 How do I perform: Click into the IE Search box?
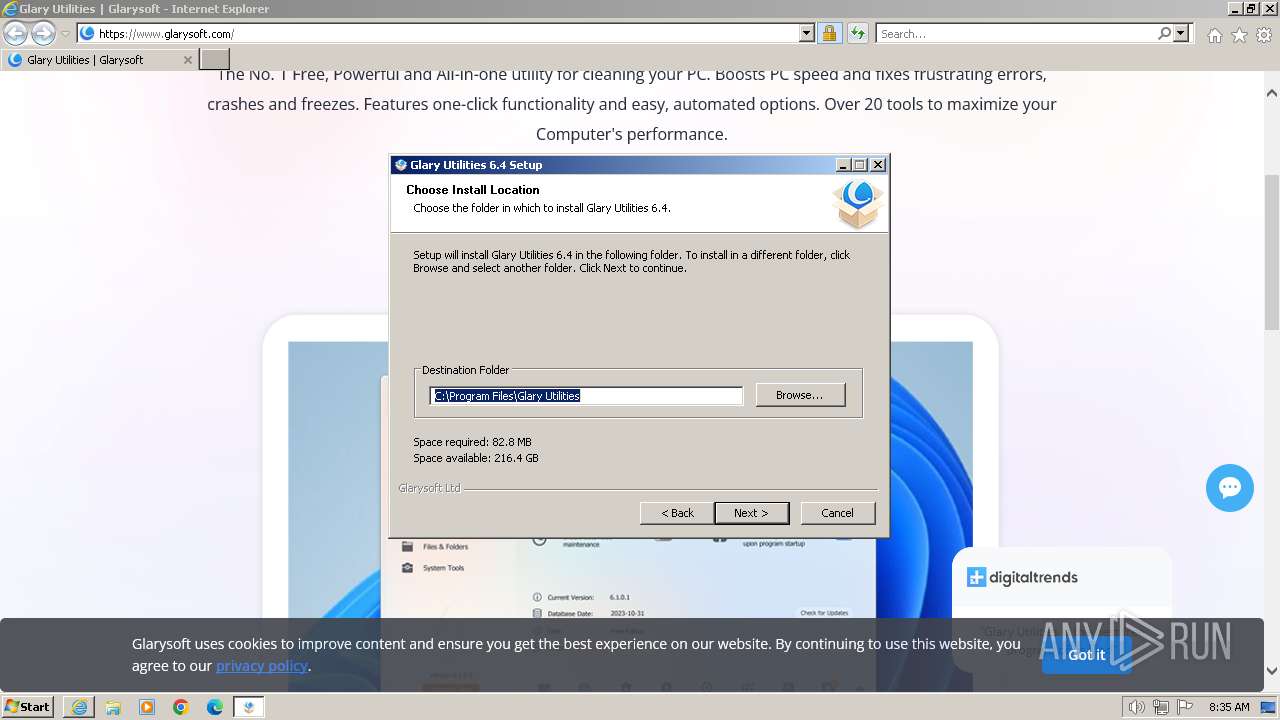(1015, 34)
